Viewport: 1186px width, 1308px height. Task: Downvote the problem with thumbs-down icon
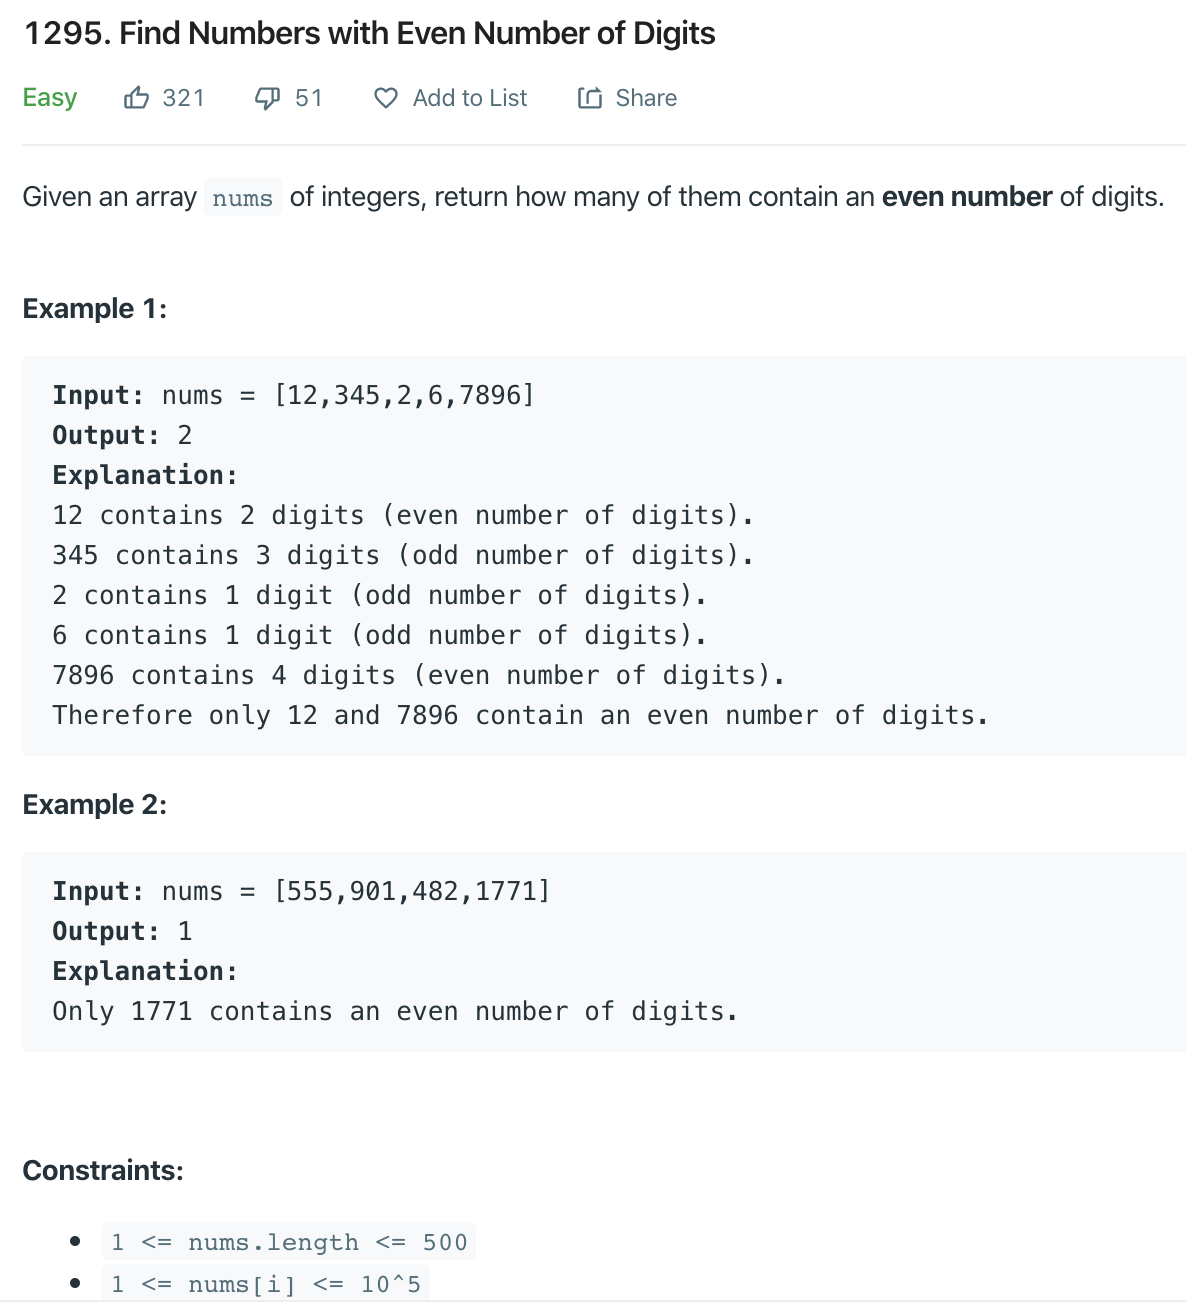click(x=267, y=98)
